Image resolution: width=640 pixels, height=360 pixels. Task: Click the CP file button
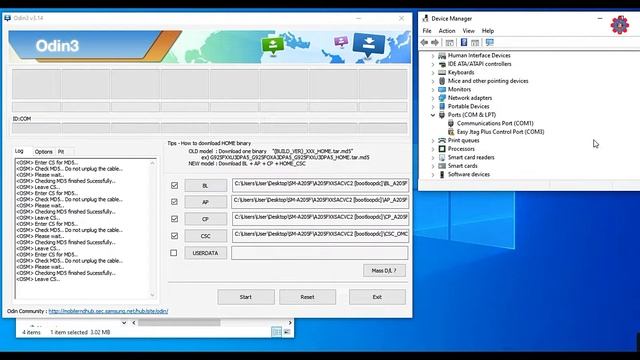pos(205,219)
